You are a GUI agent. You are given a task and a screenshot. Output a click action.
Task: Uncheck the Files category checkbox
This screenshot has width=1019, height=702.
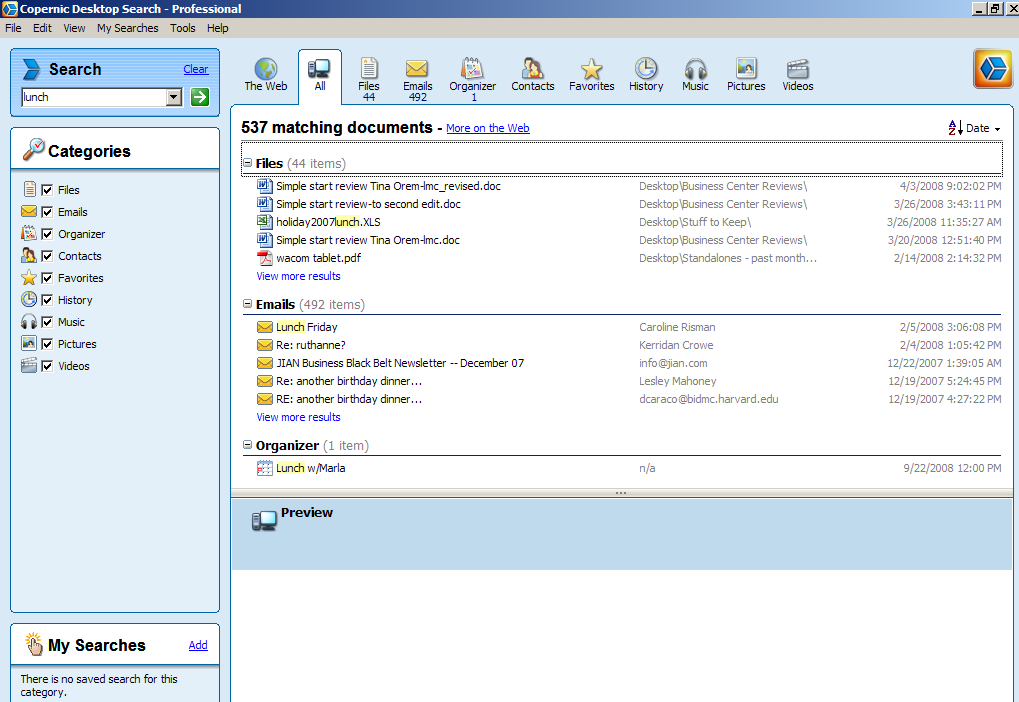coord(47,190)
